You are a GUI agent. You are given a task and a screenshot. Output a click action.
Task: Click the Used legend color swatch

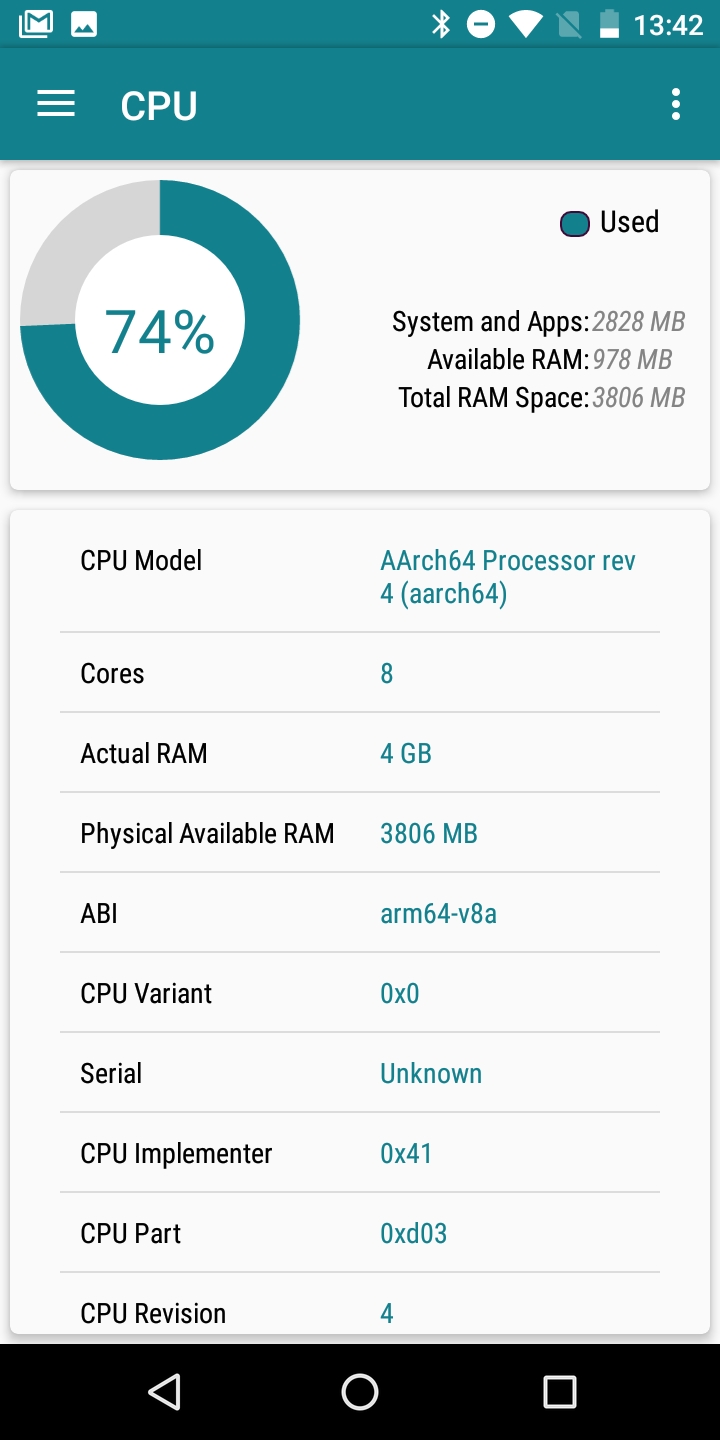click(575, 224)
